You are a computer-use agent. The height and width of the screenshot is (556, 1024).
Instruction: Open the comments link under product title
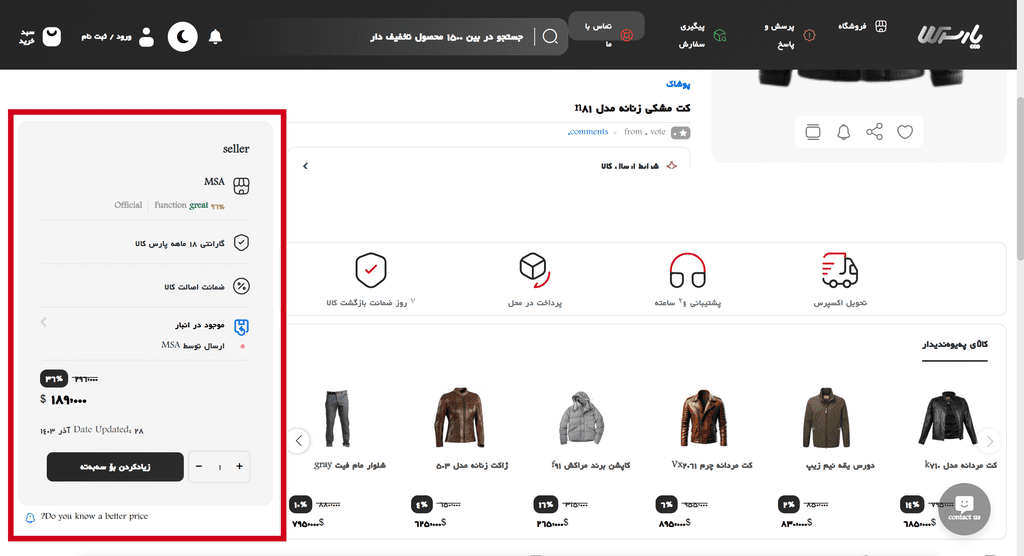pos(588,132)
